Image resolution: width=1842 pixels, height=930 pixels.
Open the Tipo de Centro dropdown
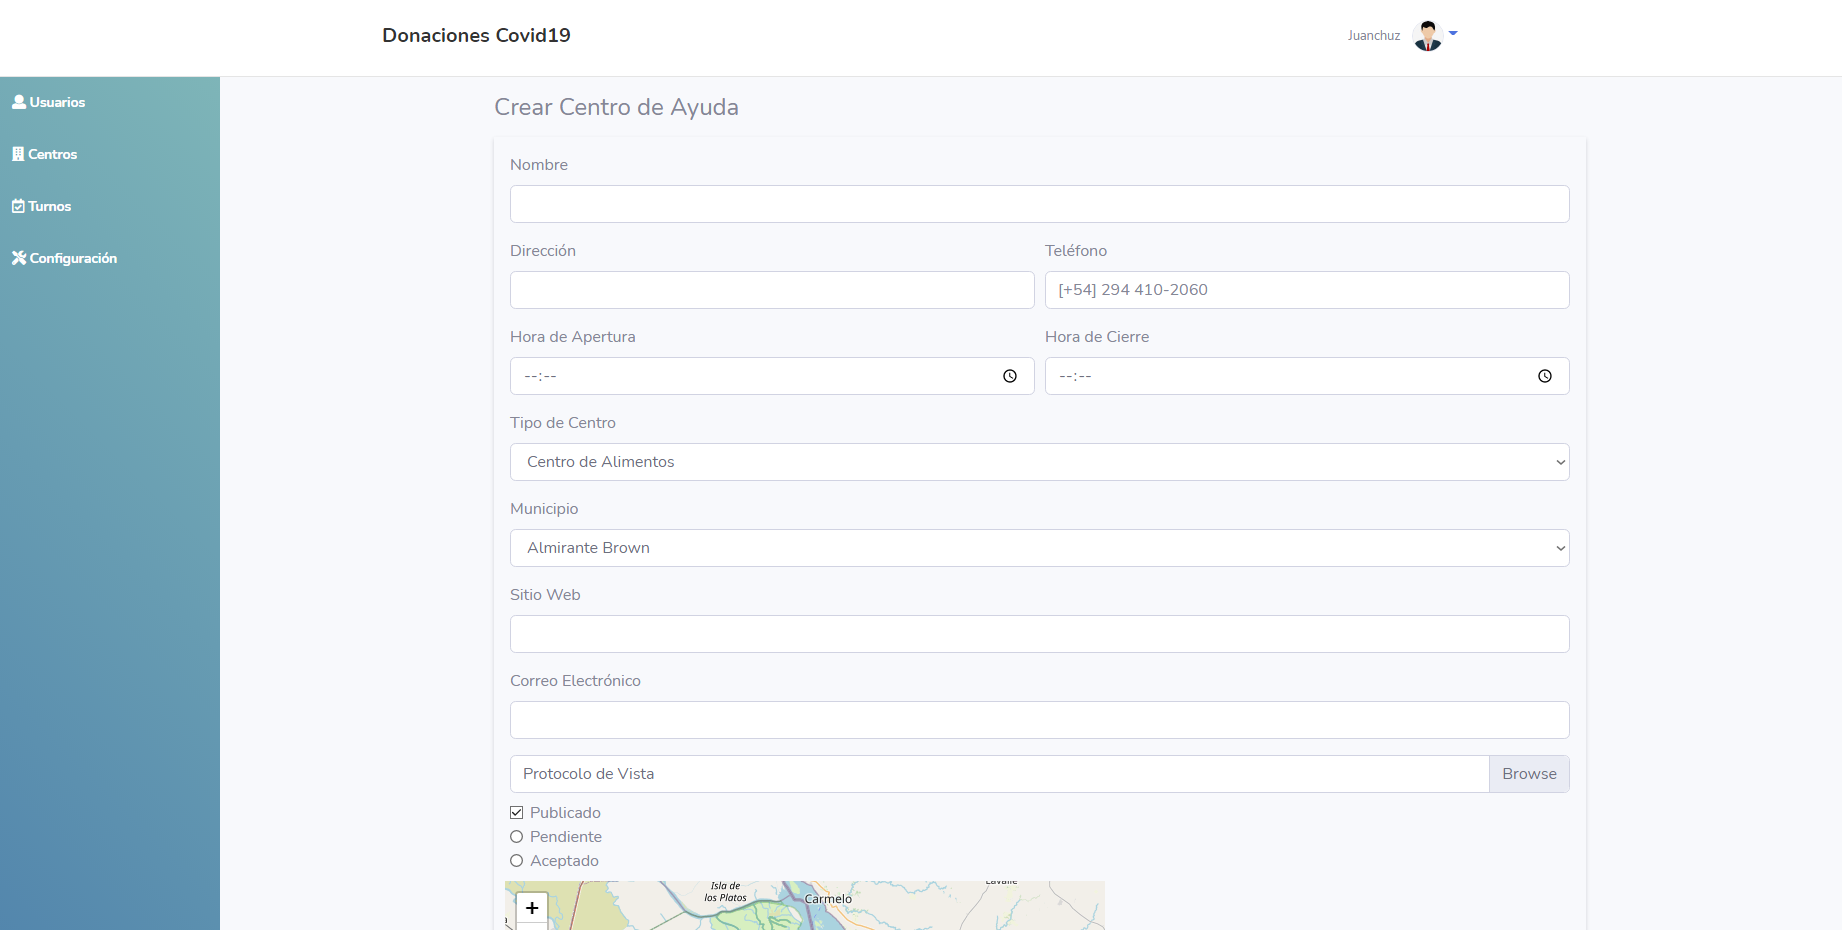(1039, 462)
